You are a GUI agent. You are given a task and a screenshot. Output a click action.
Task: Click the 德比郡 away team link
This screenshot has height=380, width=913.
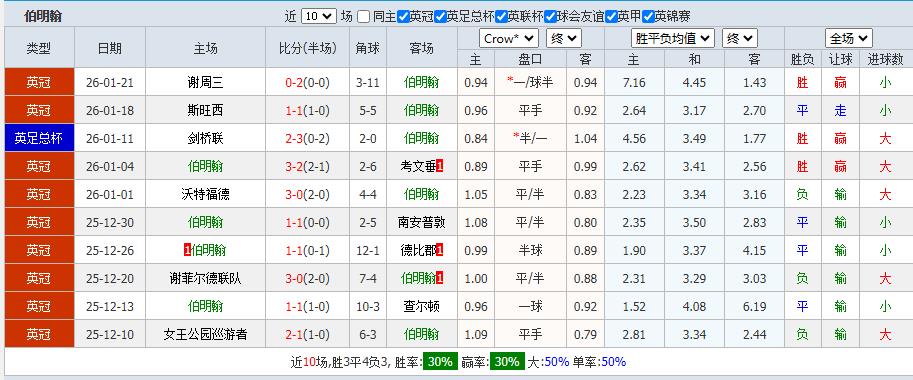coord(418,250)
